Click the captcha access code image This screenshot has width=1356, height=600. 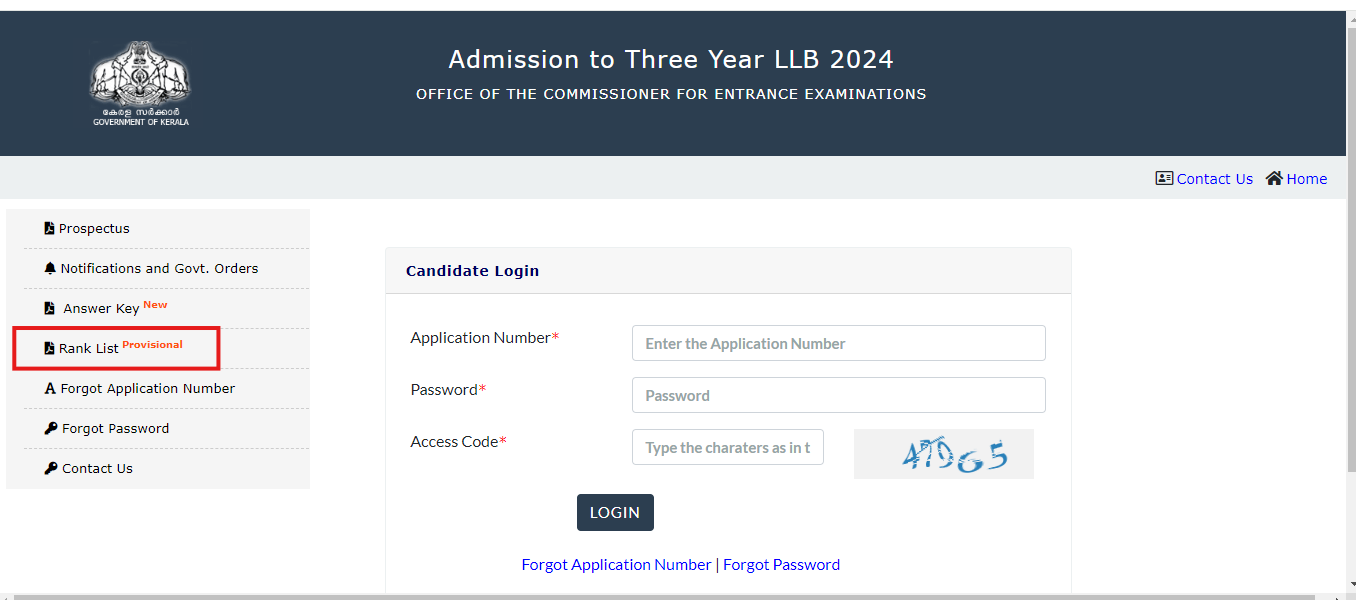pyautogui.click(x=943, y=454)
